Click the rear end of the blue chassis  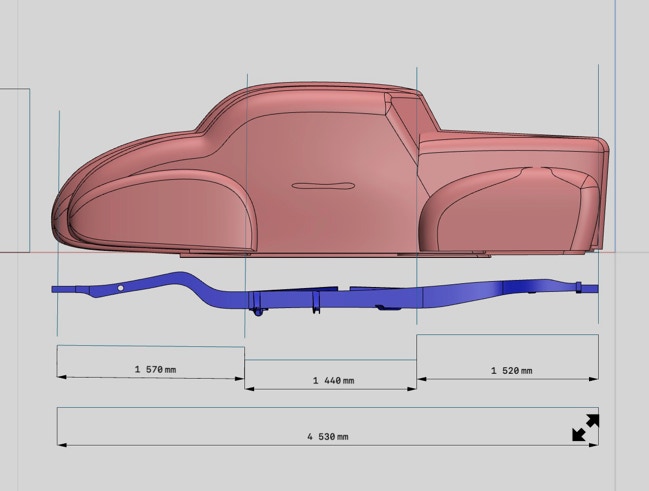(585, 290)
